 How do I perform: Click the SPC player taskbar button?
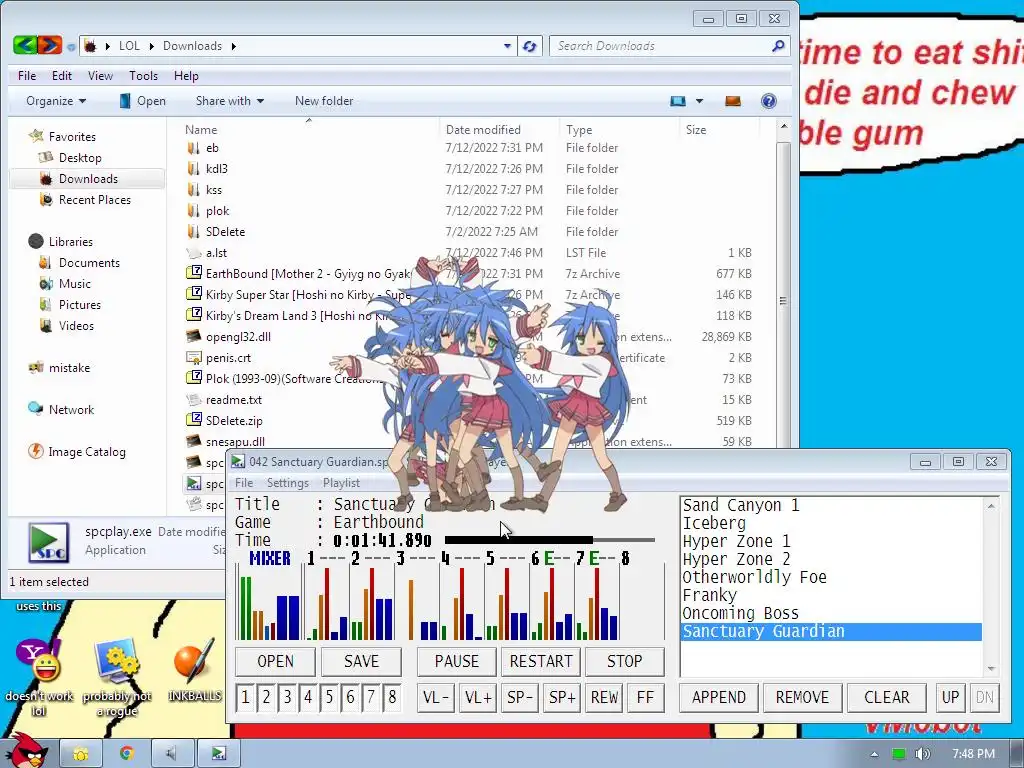pos(219,754)
